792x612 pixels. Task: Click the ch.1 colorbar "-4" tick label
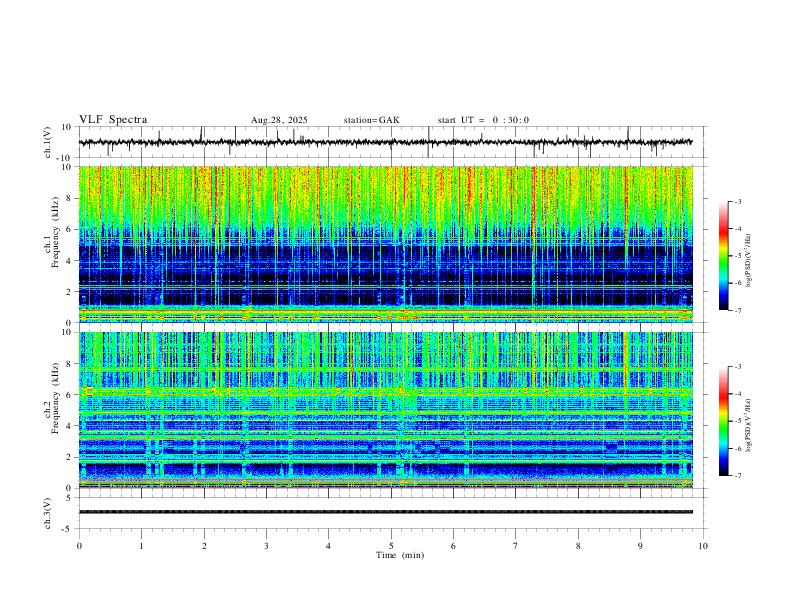point(737,229)
